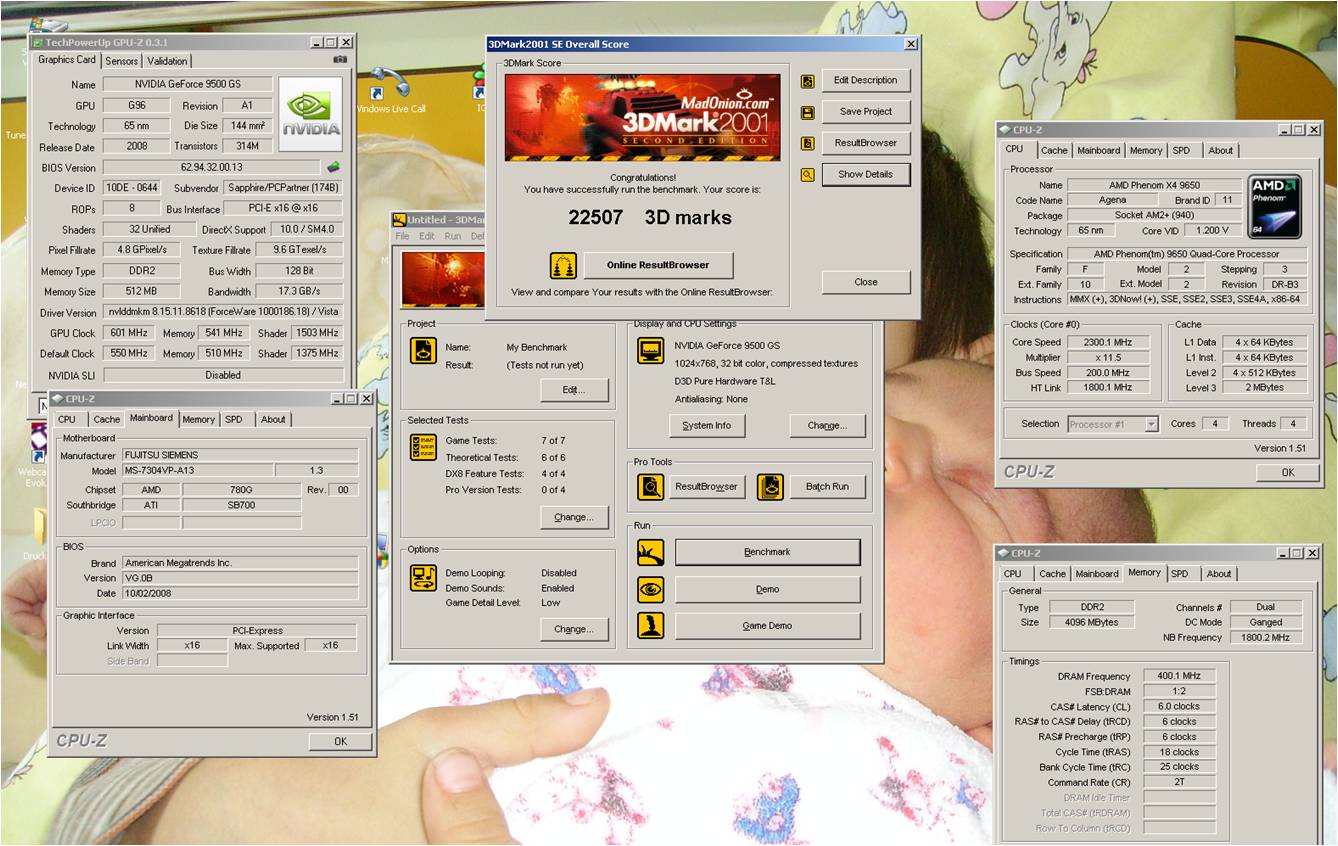
Task: Click the AMD Phenom X4 9650 name field
Action: (1154, 185)
